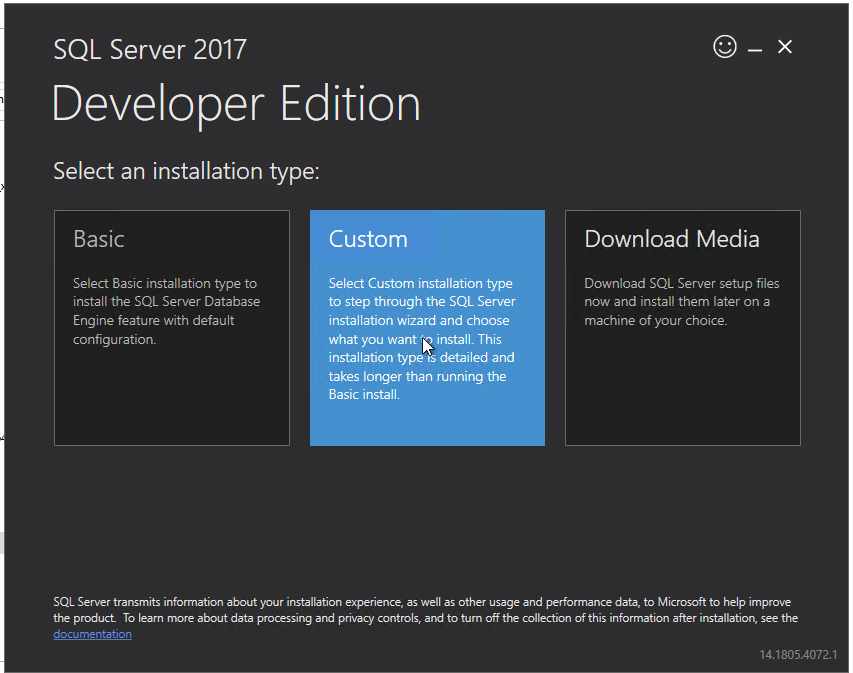Screen dimensions: 853x673
Task: Click the "Custom" tile heading
Action: [368, 239]
